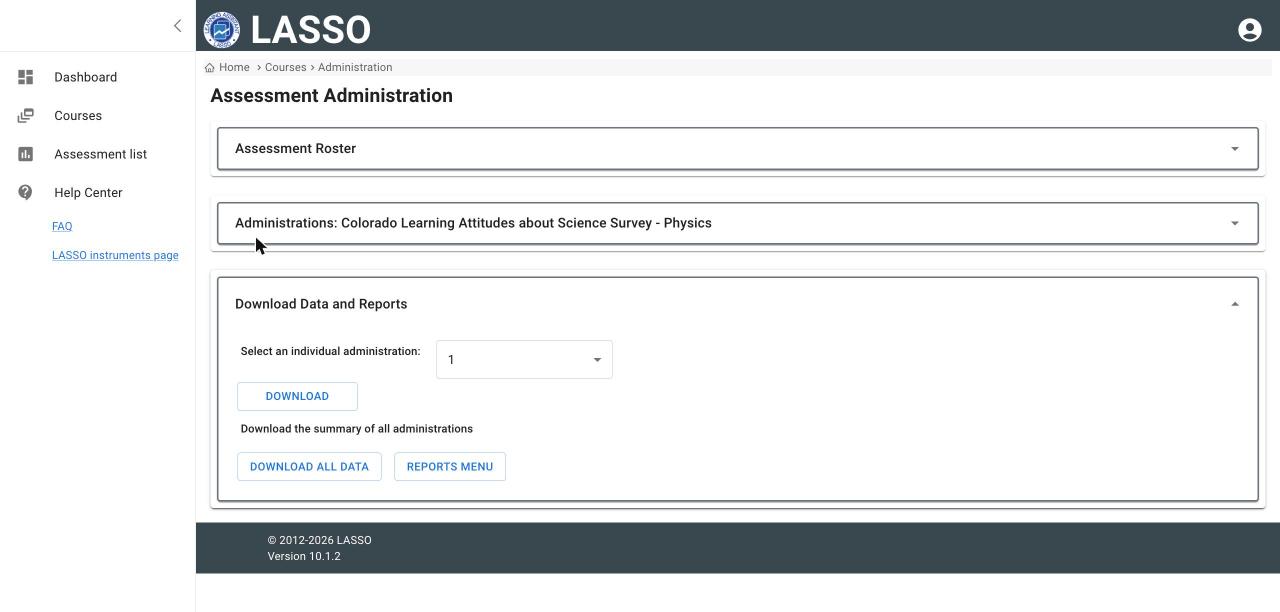Open Help Center from the sidebar
The width and height of the screenshot is (1280, 612).
88,193
